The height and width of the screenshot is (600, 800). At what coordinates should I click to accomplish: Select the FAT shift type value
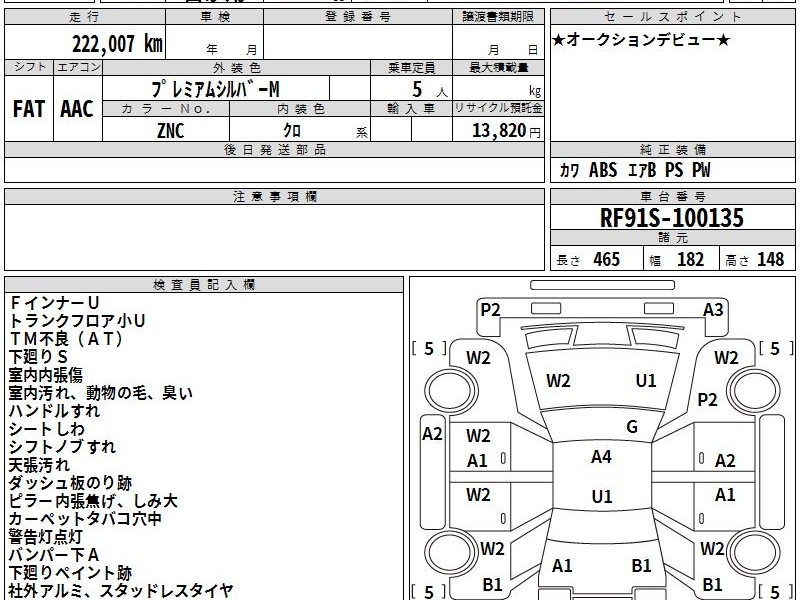29,109
